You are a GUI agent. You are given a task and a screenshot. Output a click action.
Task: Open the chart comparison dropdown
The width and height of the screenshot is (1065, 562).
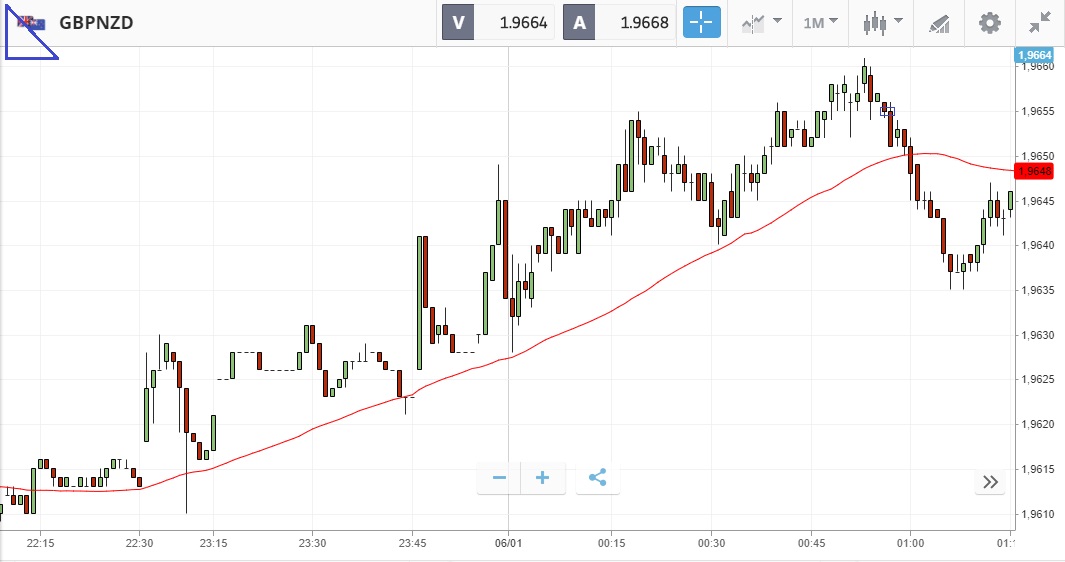[761, 22]
